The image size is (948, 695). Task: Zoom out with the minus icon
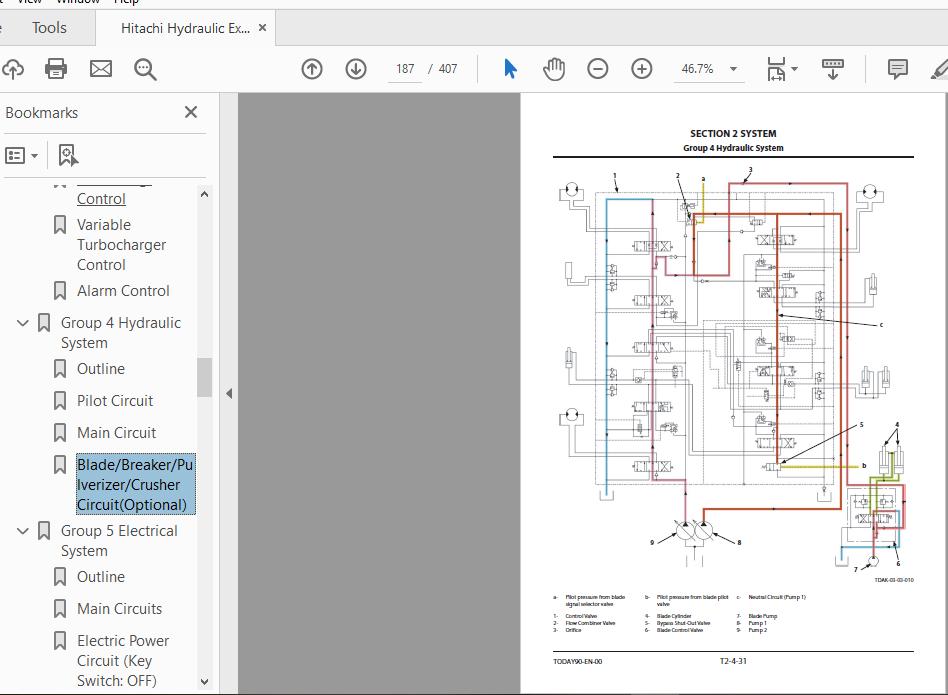[598, 69]
